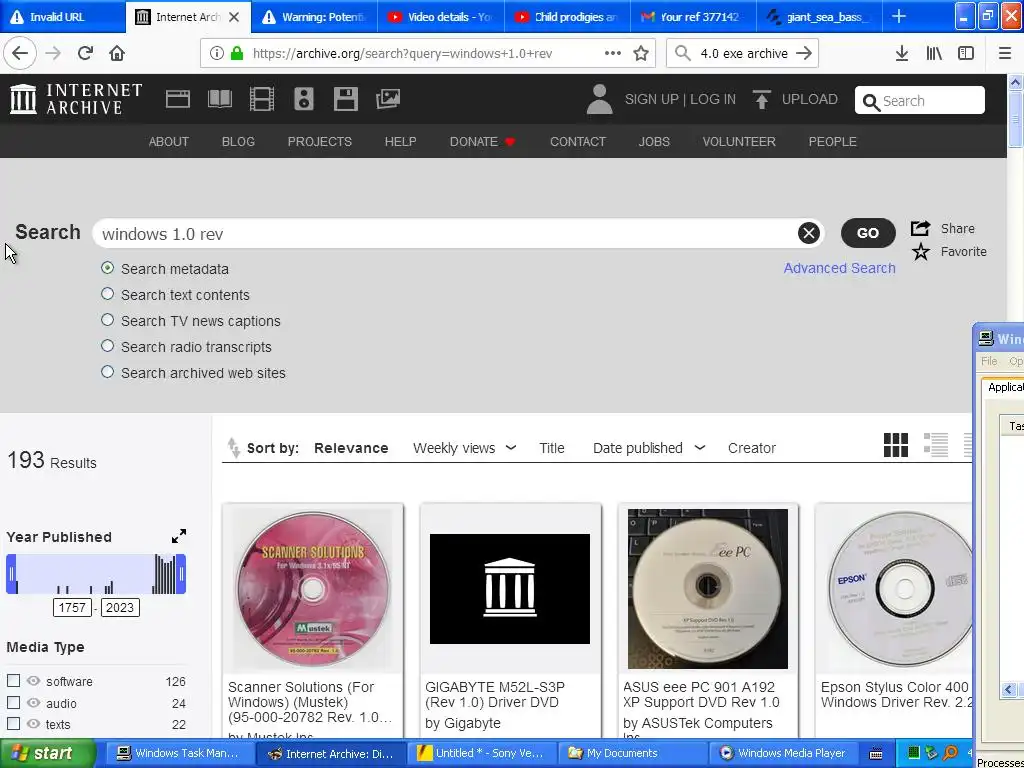1024x768 pixels.
Task: Open Firefox hamburger menu
Action: [1005, 54]
